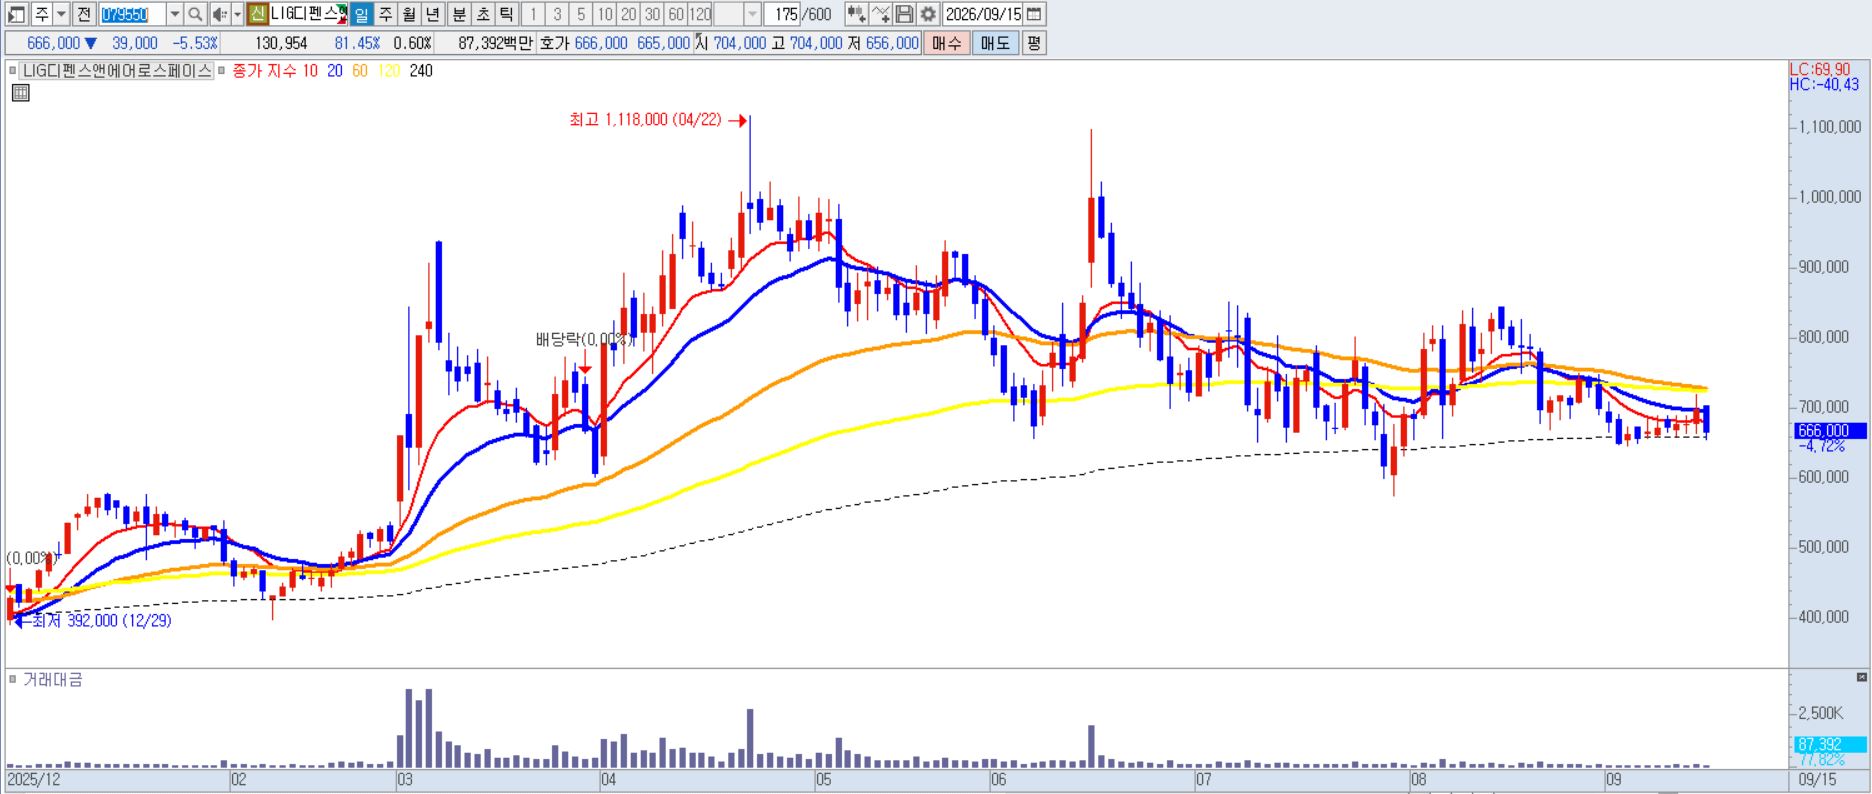Switch to 주 (weekly) chart period
Image resolution: width=1872 pixels, height=794 pixels.
385,14
